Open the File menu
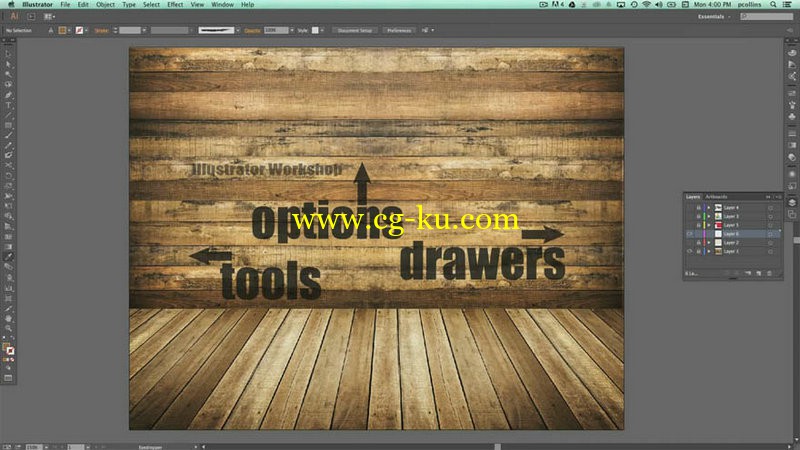This screenshot has width=800, height=450. 65,4
